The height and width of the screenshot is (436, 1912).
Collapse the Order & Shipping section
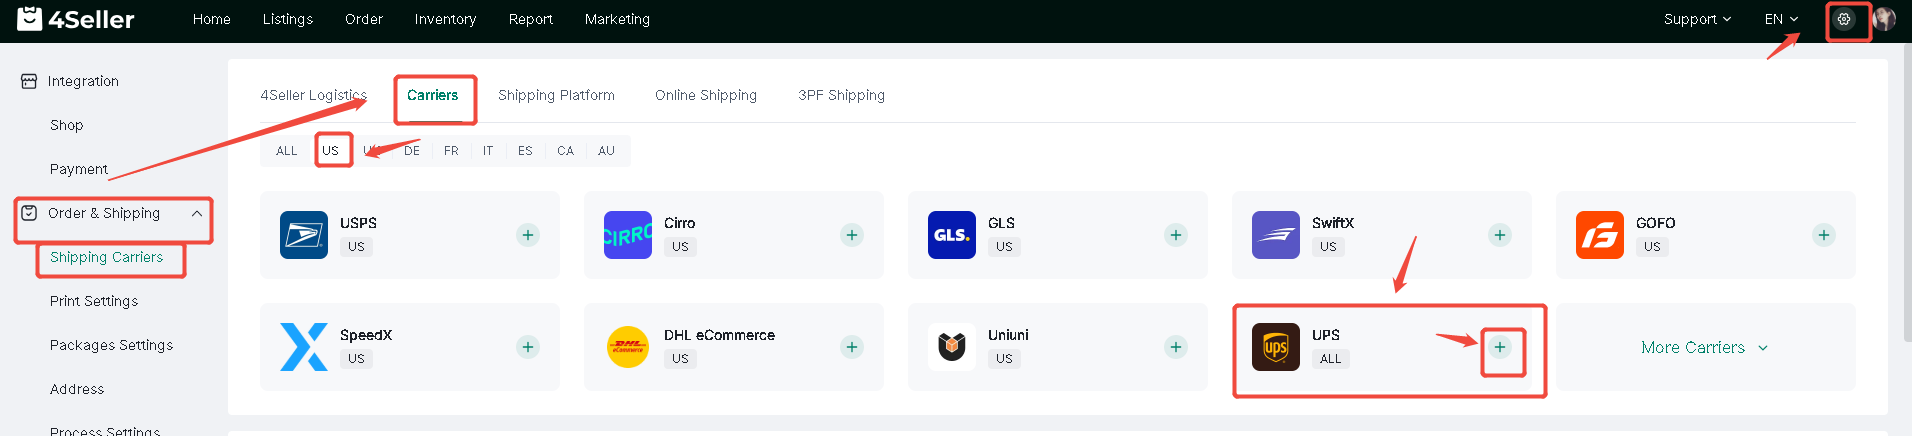pos(197,213)
